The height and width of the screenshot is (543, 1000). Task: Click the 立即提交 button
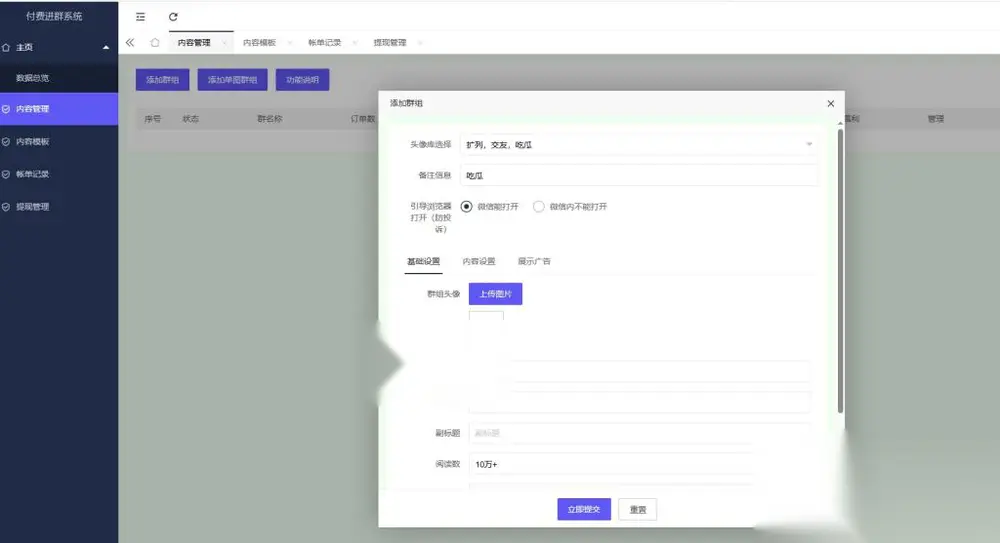pos(584,509)
